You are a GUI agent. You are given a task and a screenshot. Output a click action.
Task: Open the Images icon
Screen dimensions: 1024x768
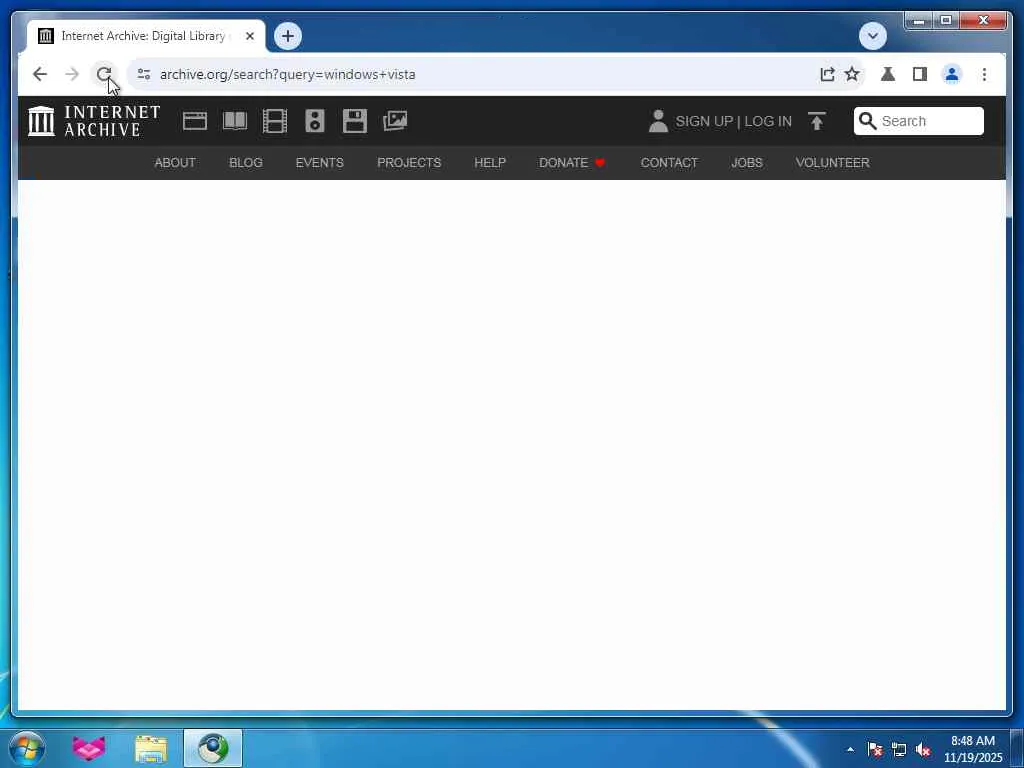coord(395,121)
